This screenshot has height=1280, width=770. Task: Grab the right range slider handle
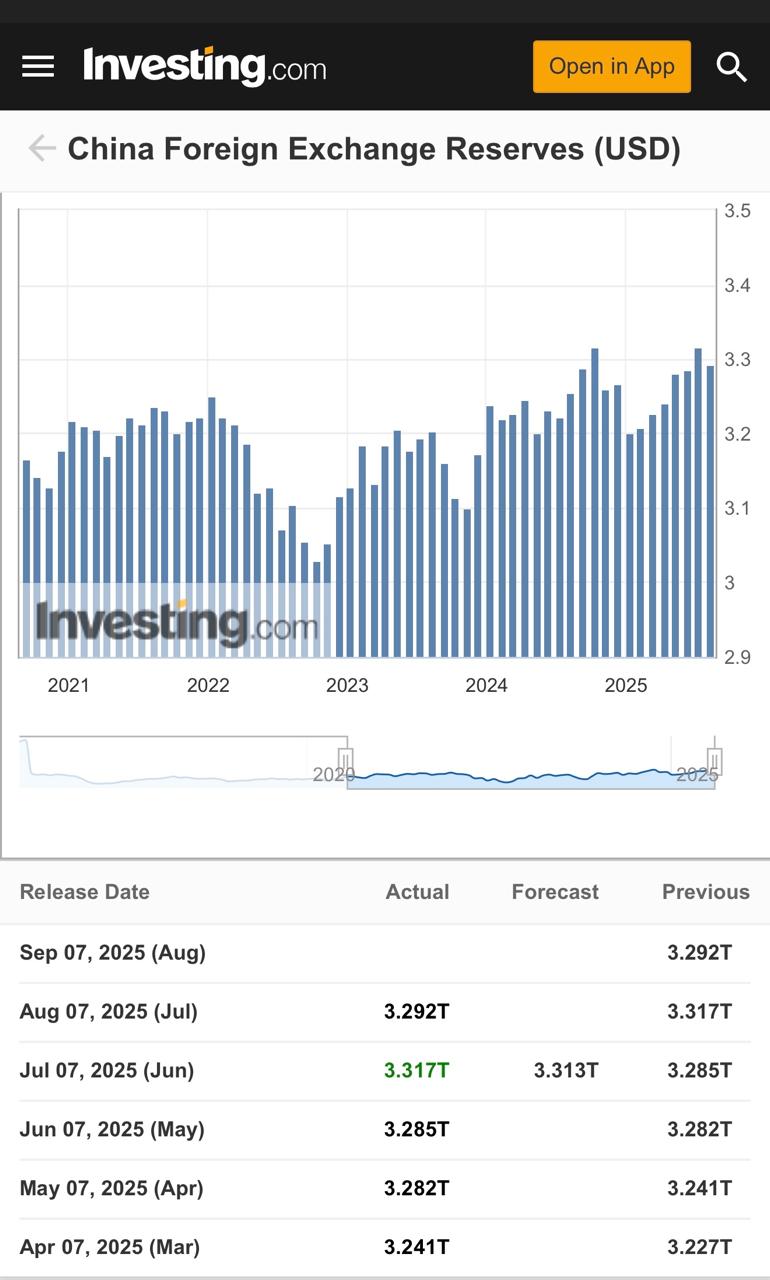pyautogui.click(x=714, y=763)
